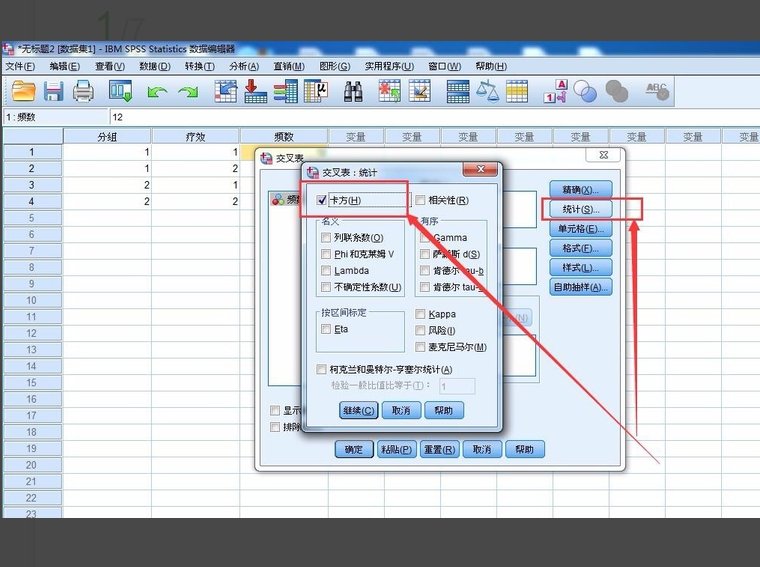This screenshot has width=760, height=567.
Task: Open the Recall recently used dialogs icon
Action: [x=120, y=91]
